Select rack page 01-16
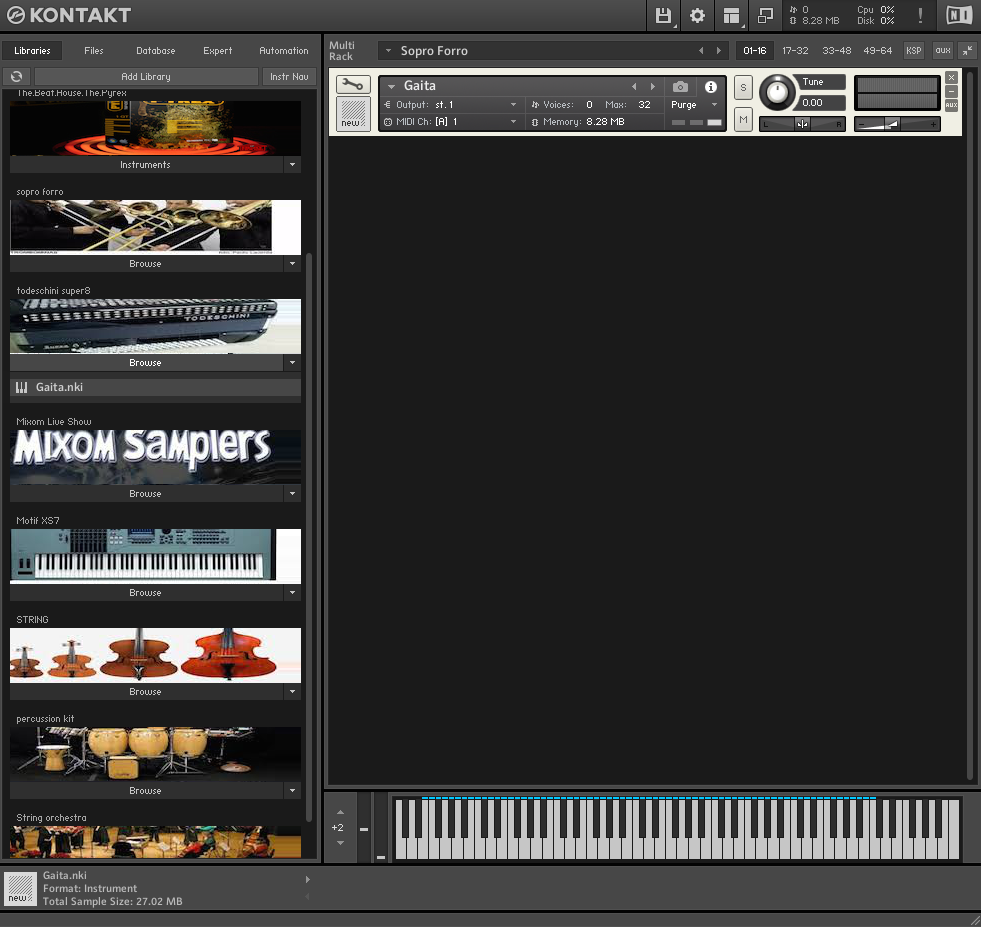Viewport: 981px width, 927px height. 755,51
